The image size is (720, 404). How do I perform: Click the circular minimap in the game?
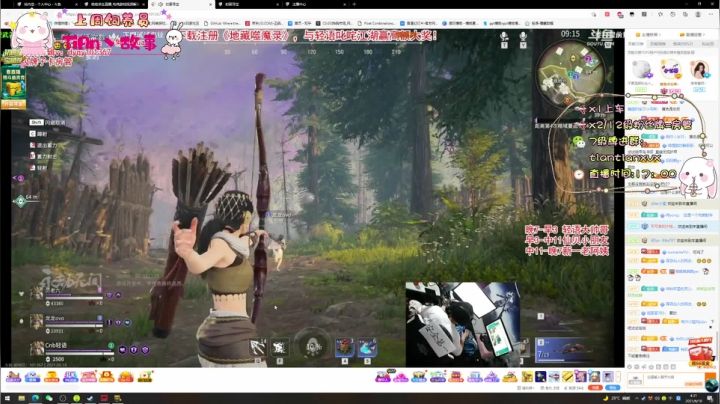tap(571, 73)
